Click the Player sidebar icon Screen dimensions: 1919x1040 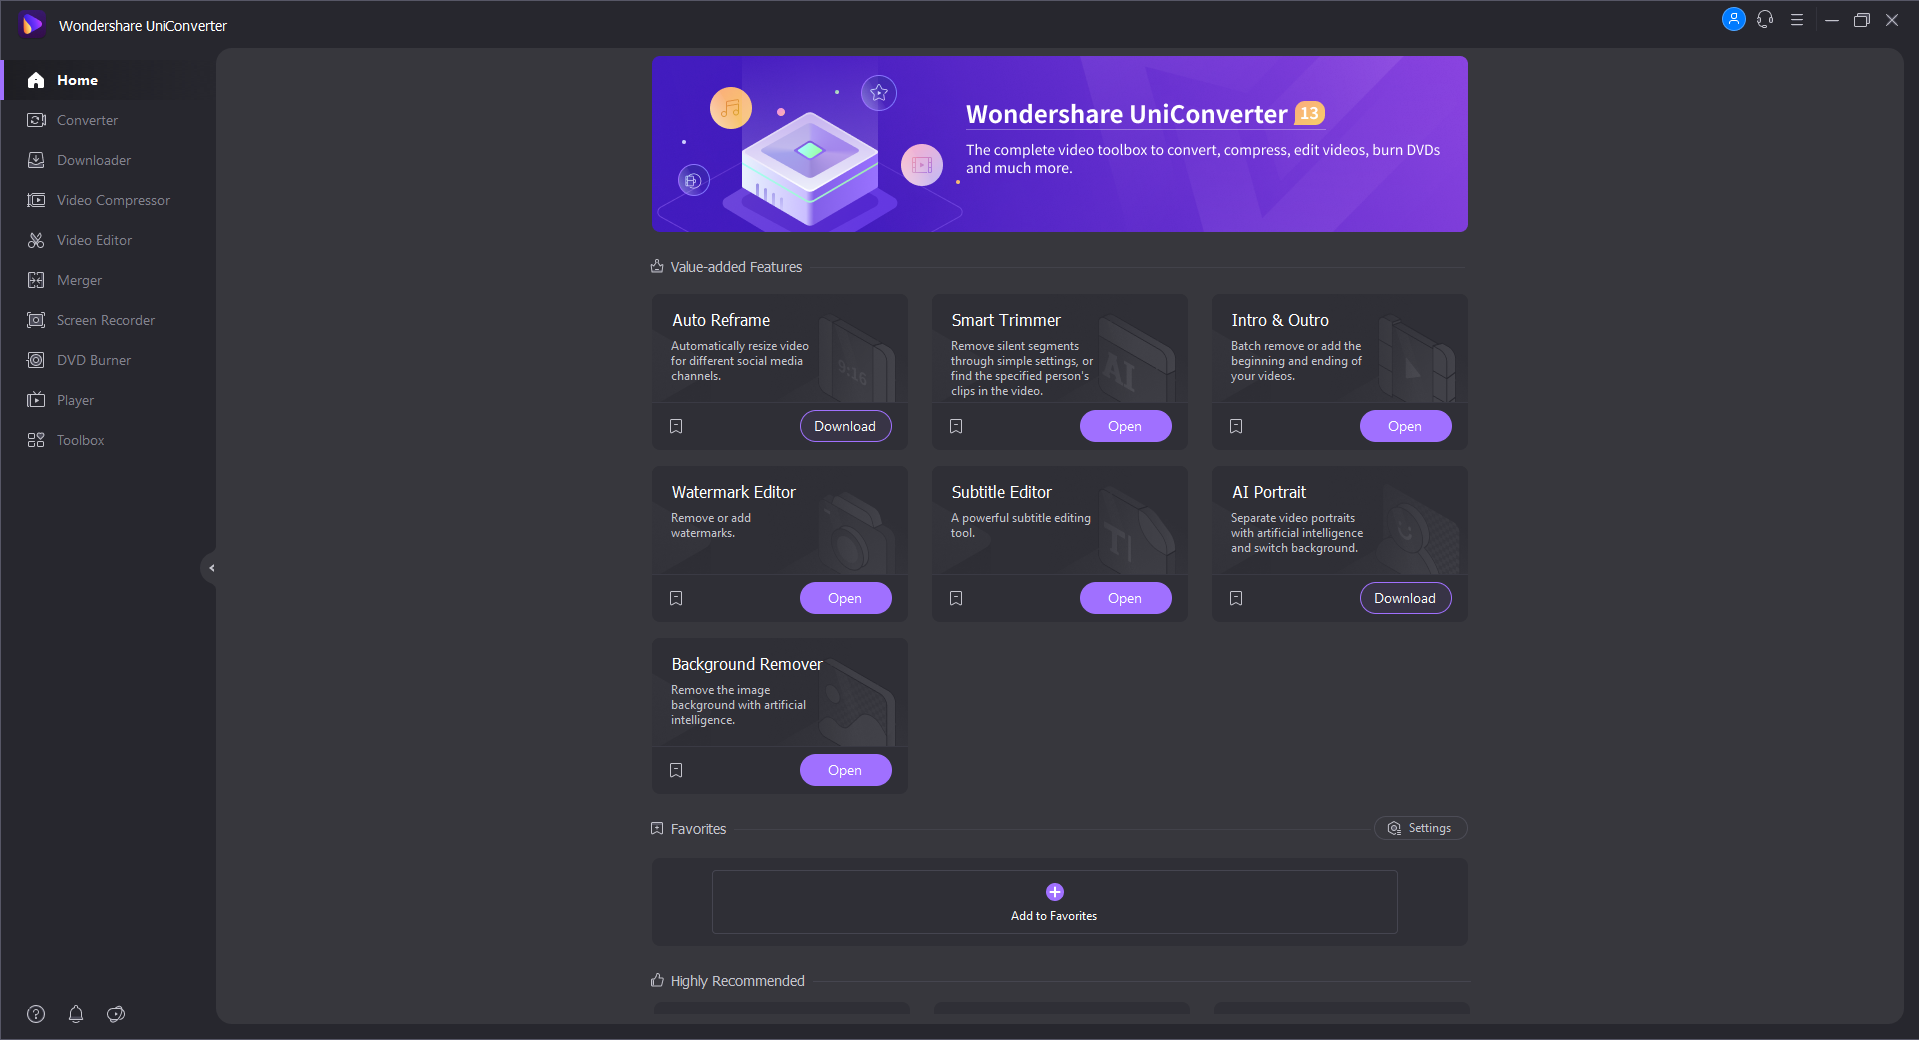36,400
